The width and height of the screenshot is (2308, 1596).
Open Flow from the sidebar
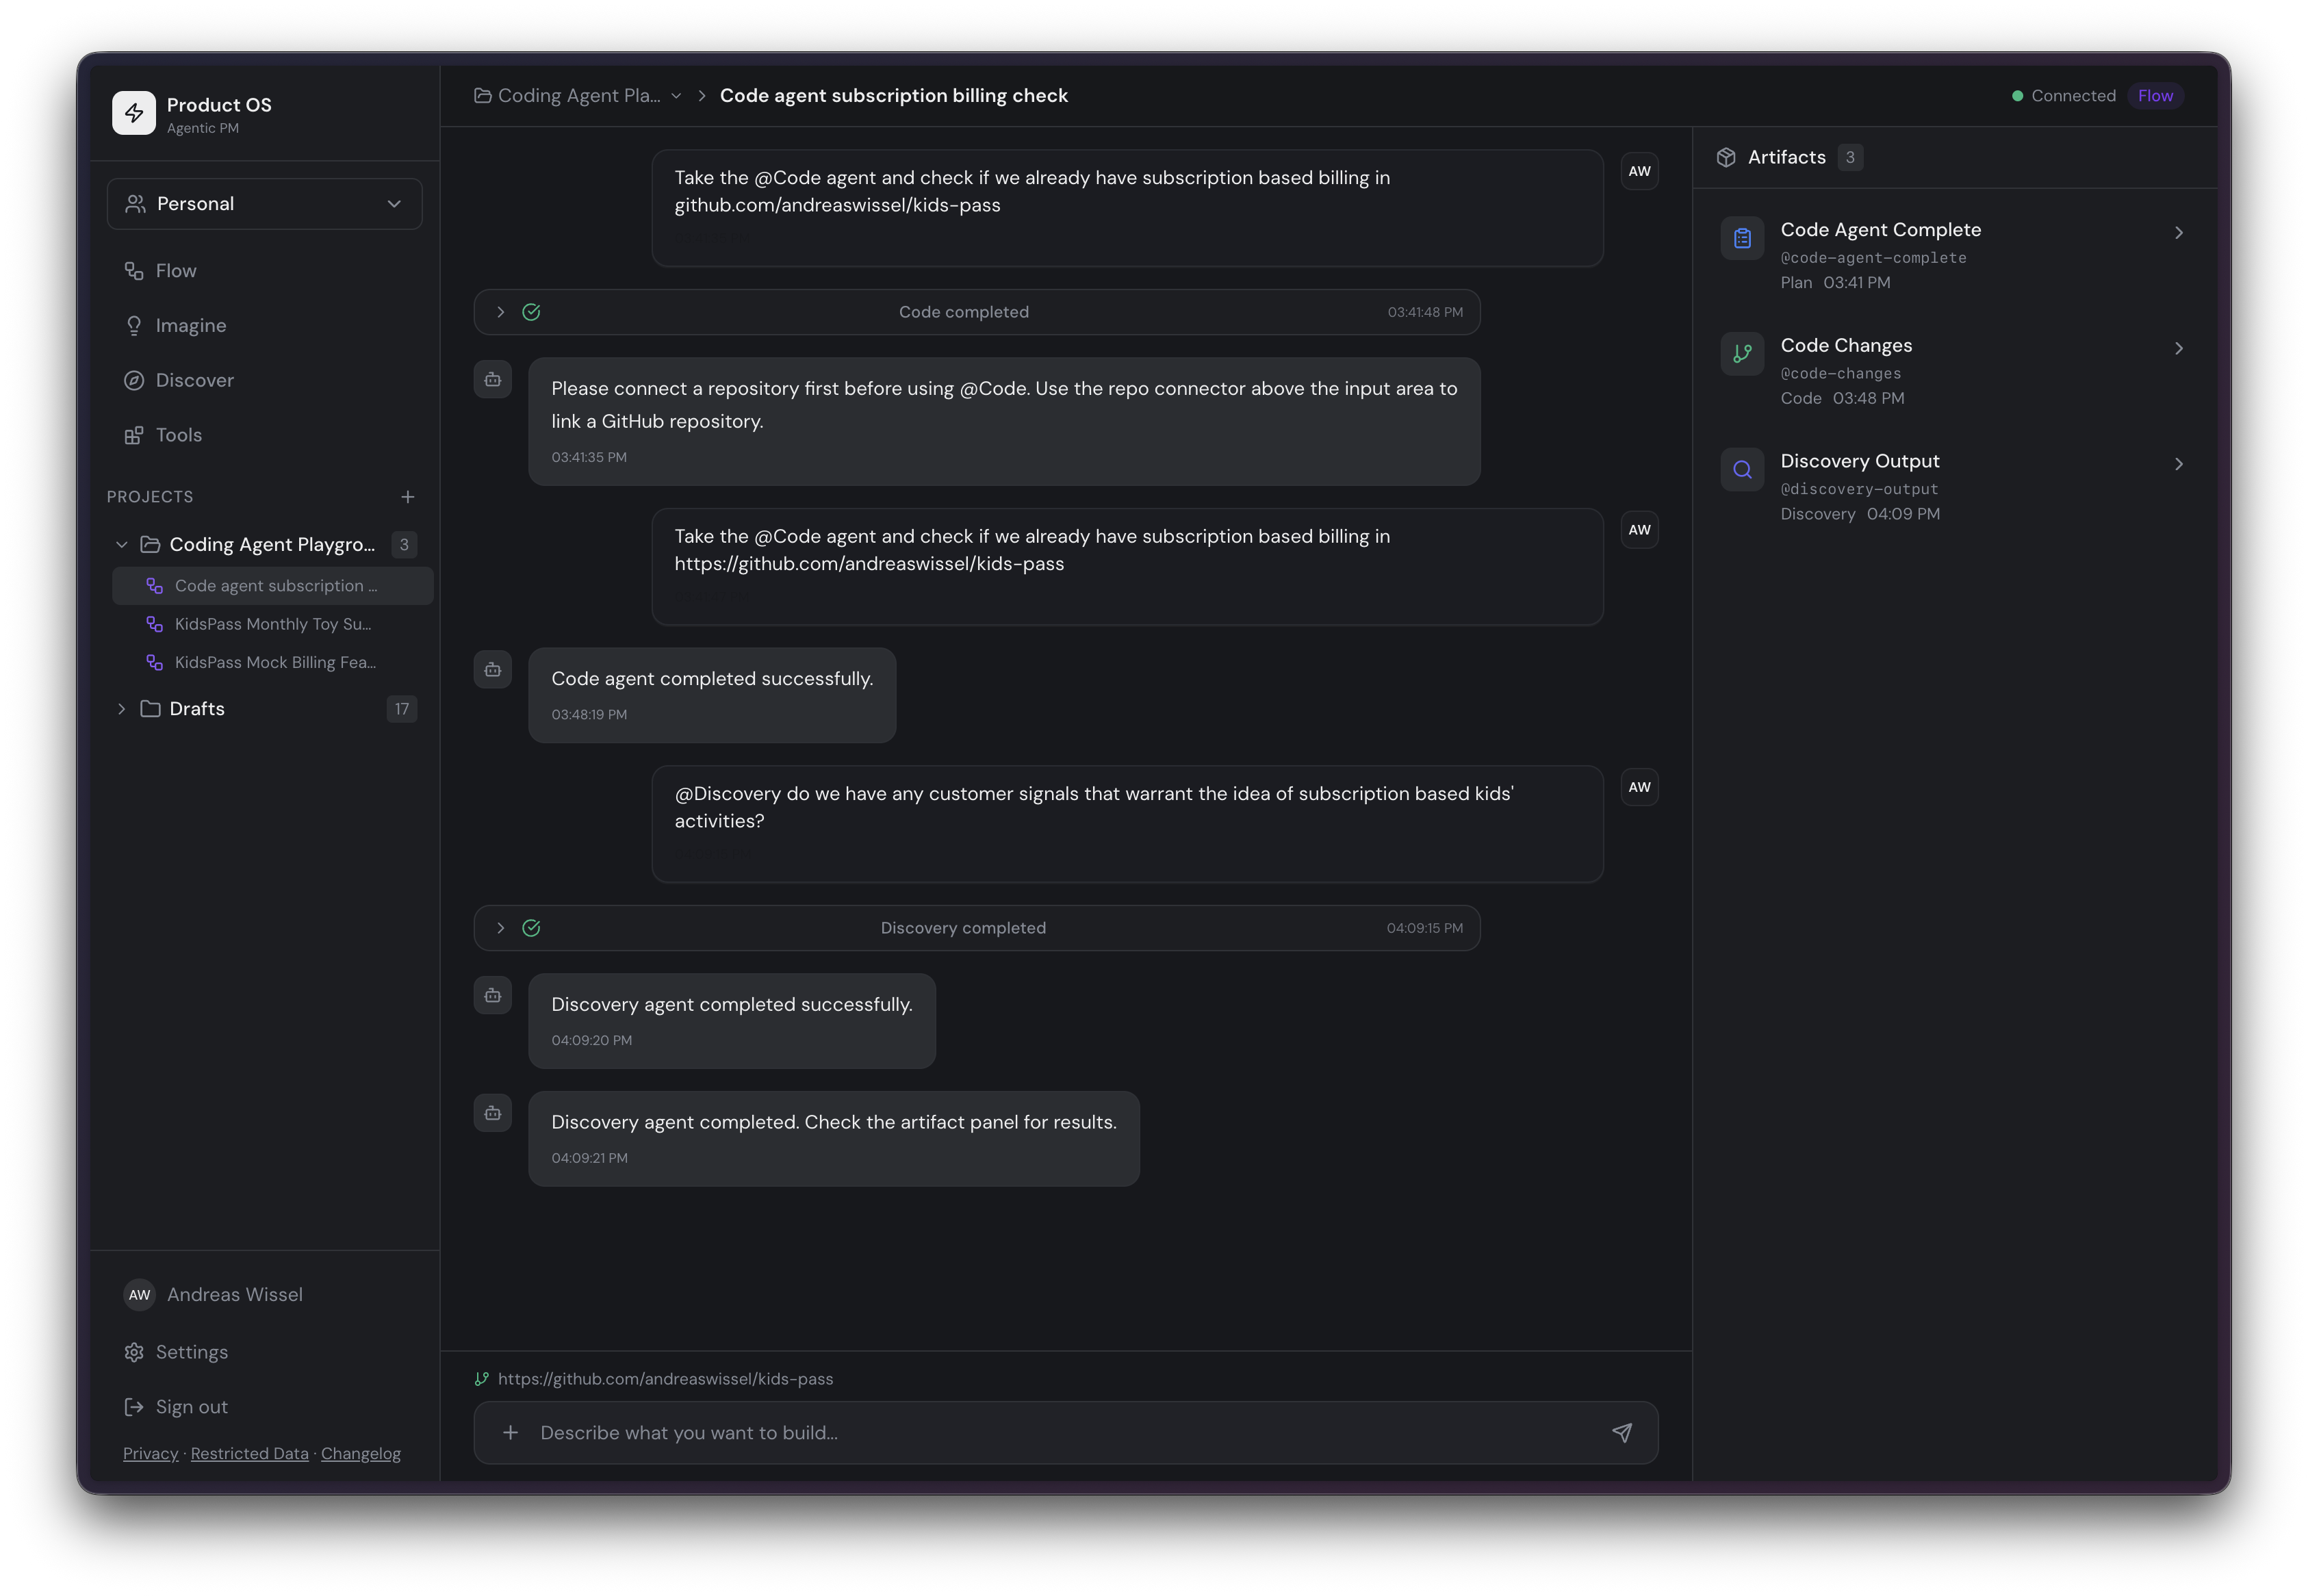click(176, 270)
